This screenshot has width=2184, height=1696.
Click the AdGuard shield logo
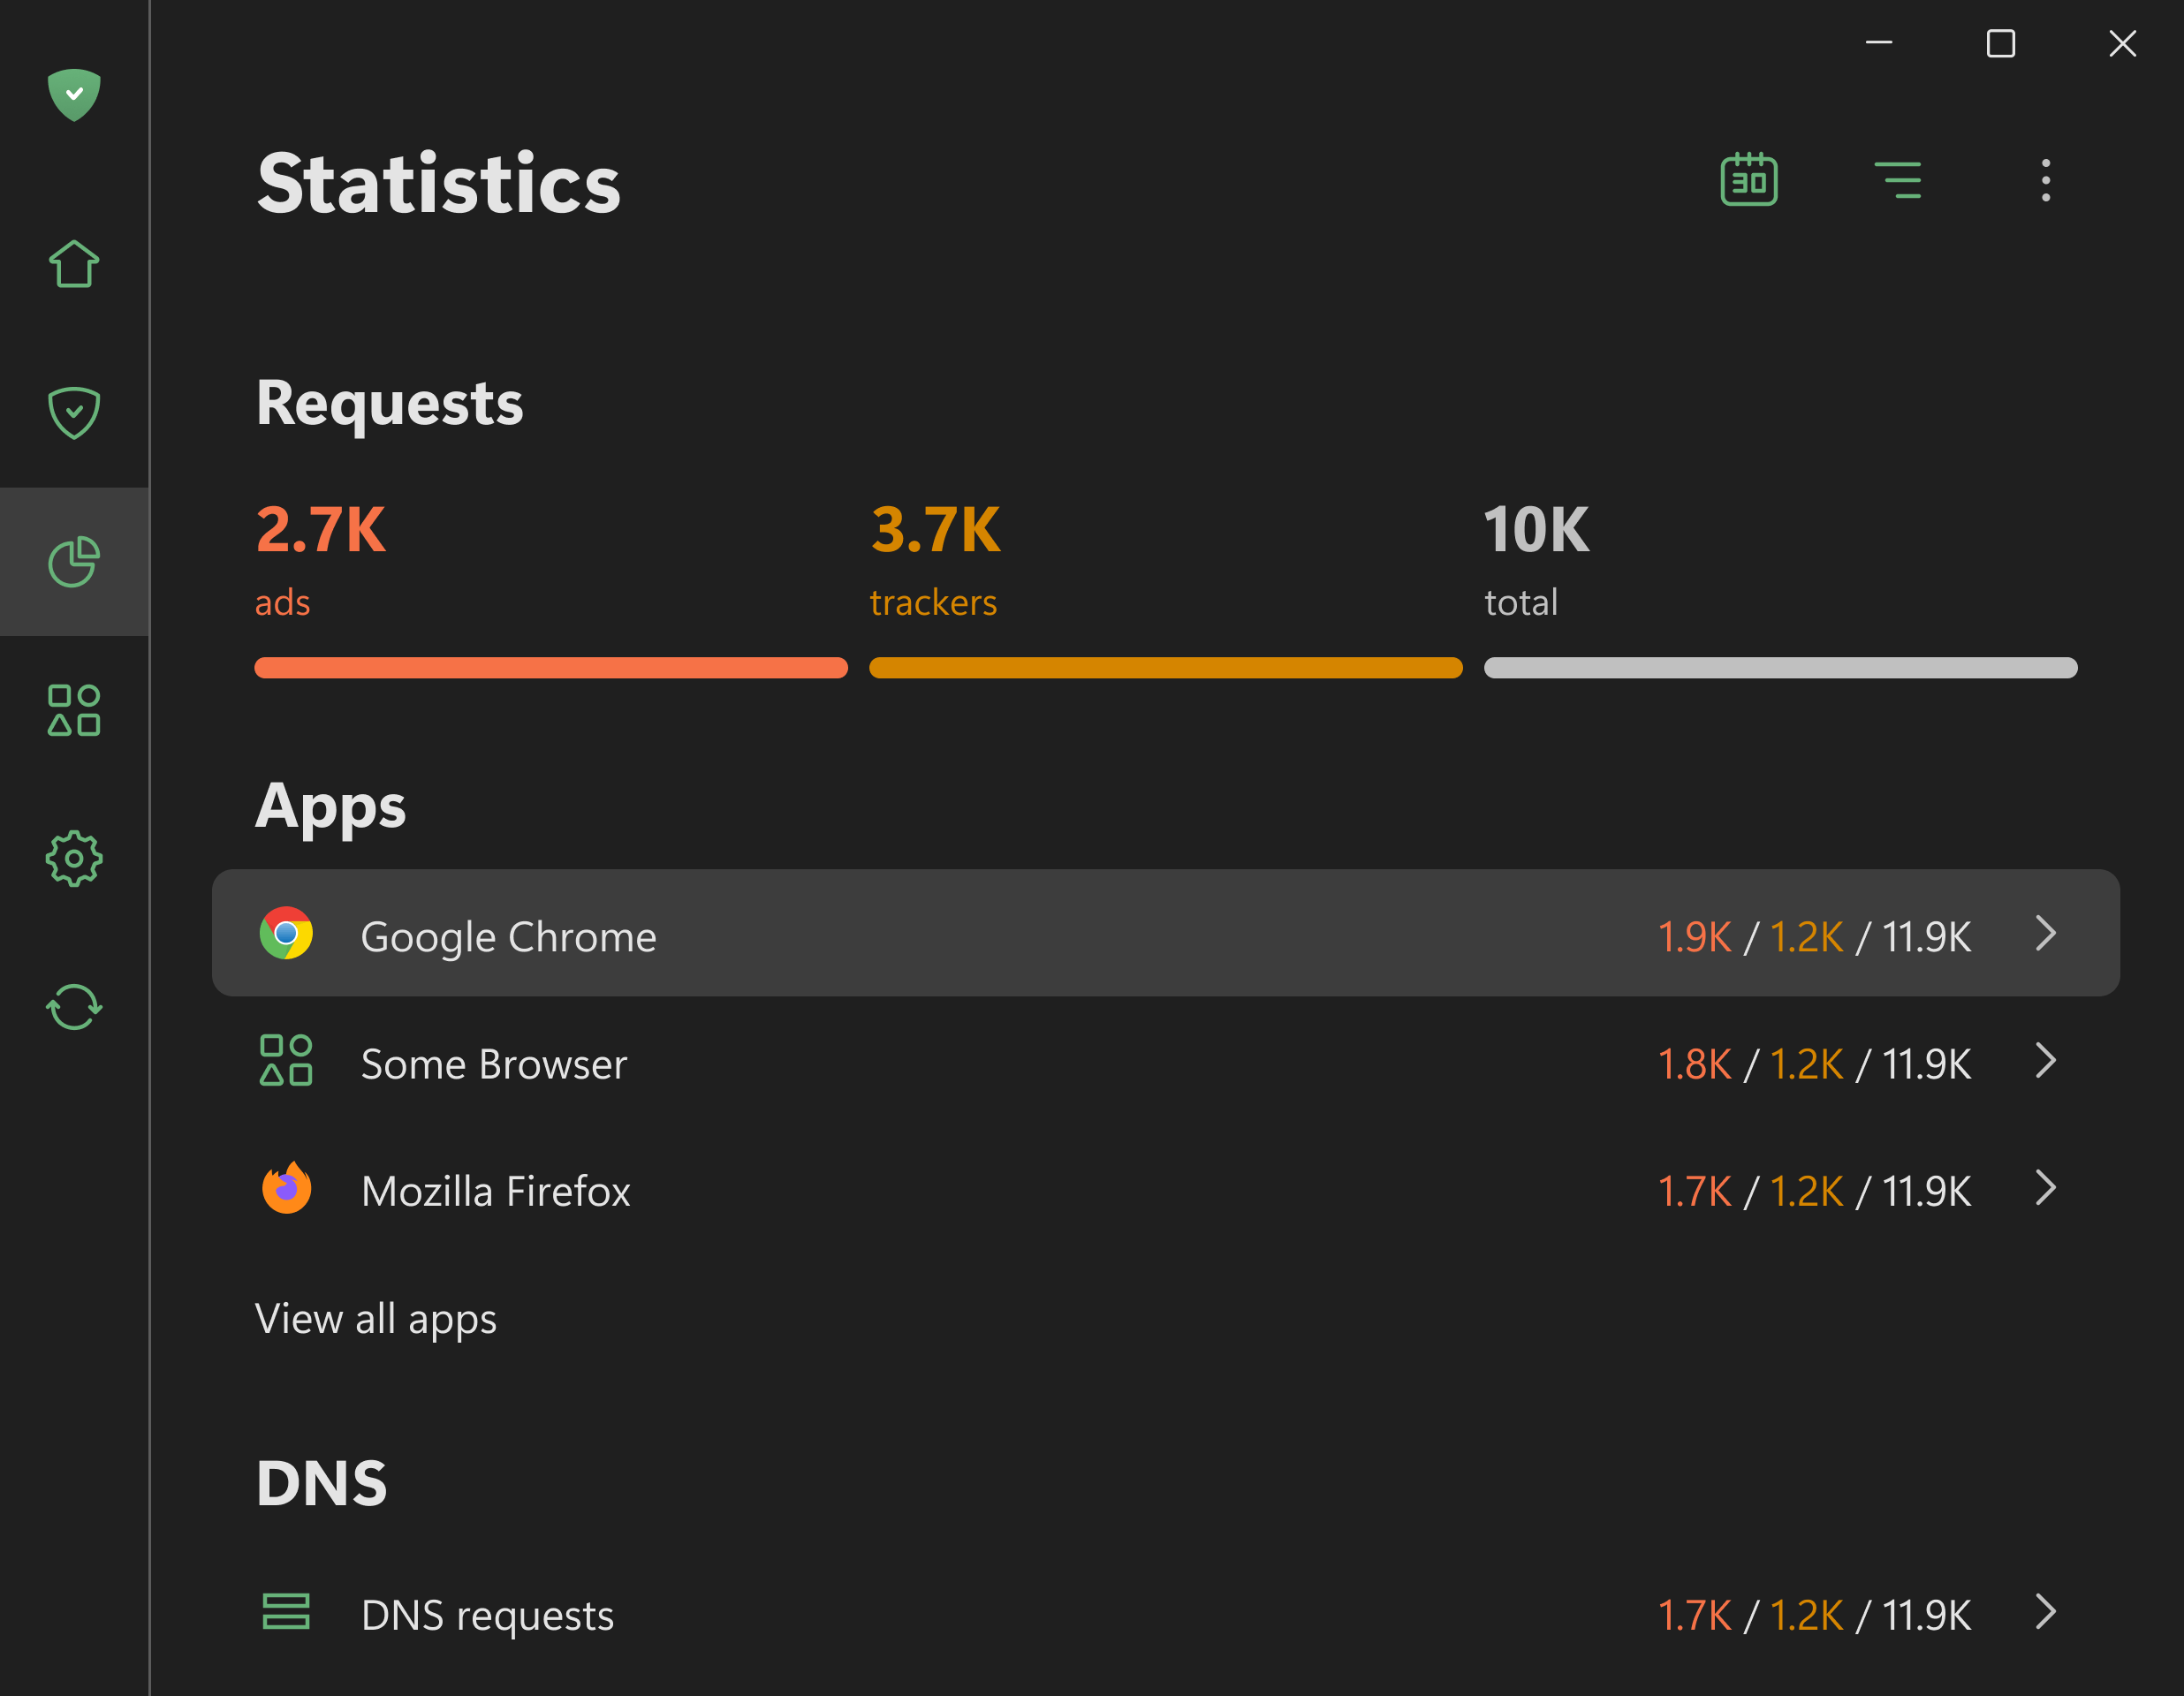[x=74, y=95]
